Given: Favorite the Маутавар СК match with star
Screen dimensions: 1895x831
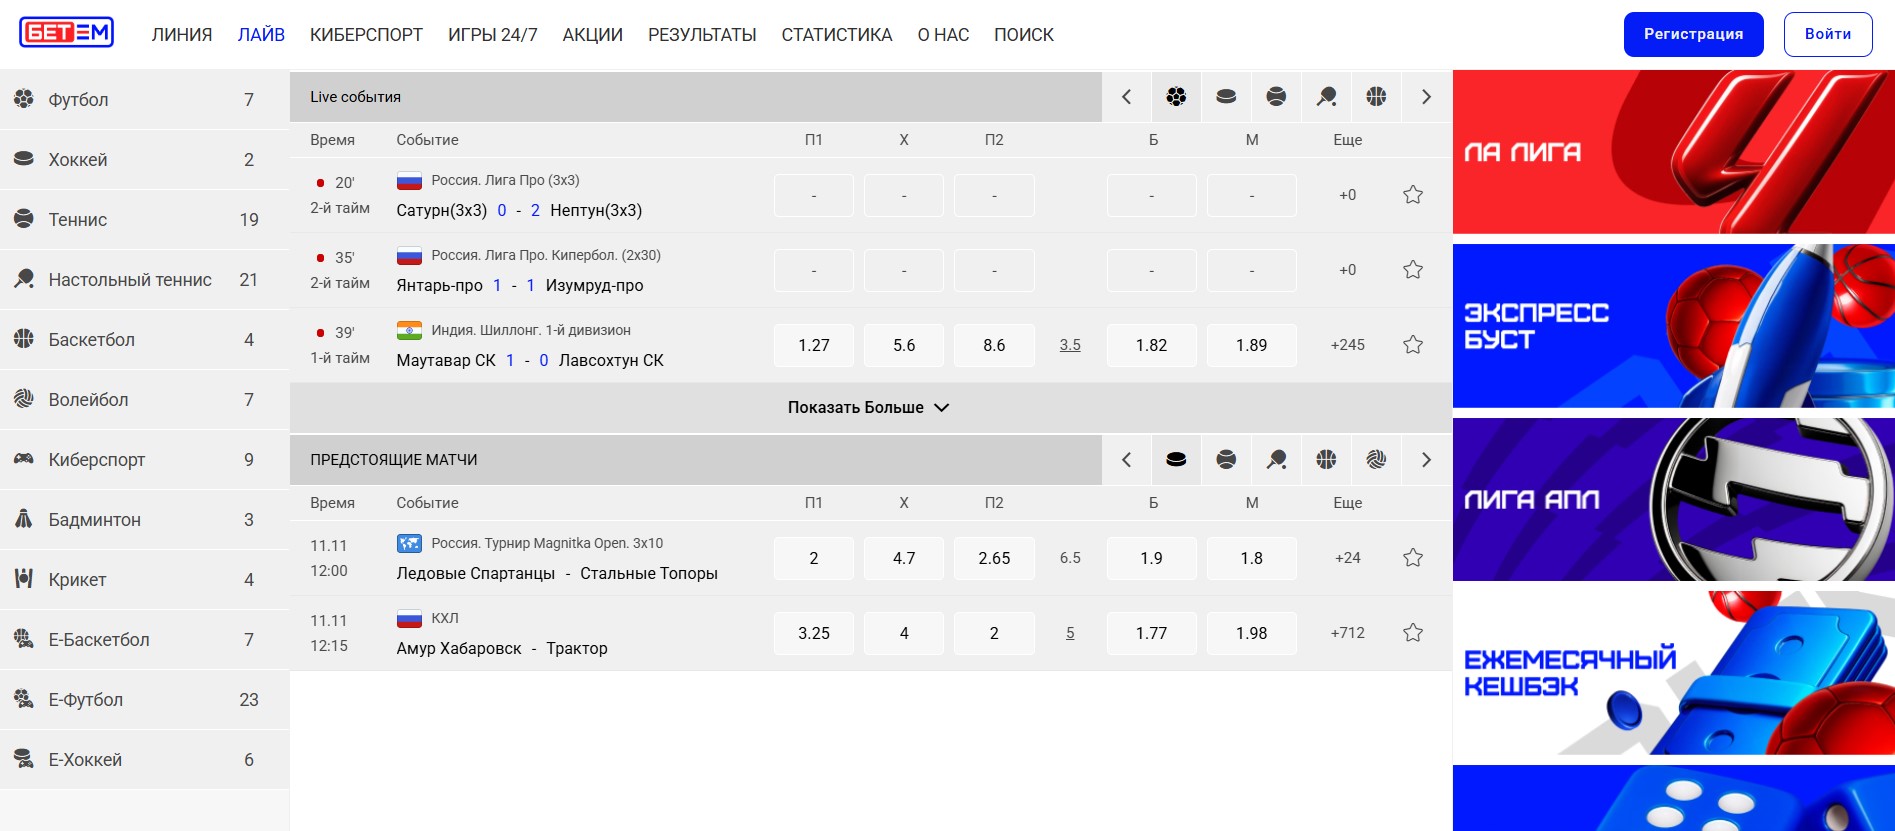Looking at the screenshot, I should [x=1412, y=345].
